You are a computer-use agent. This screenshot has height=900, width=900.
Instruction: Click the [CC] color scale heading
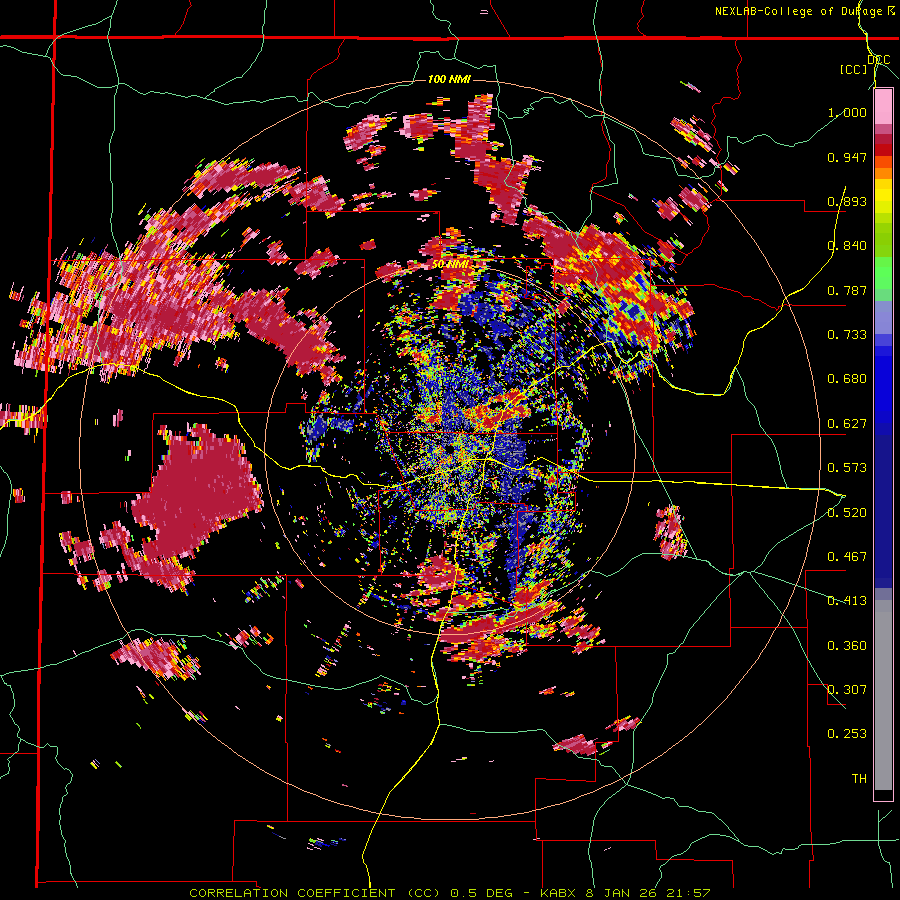click(853, 69)
